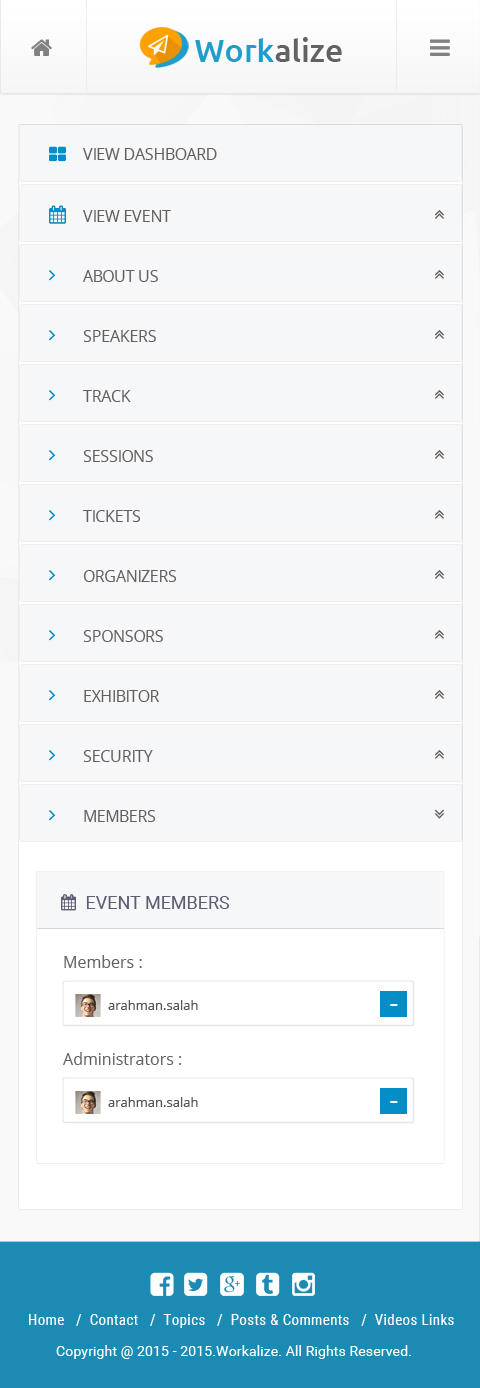Image resolution: width=480 pixels, height=1388 pixels.
Task: Open the Google Plus social icon
Action: pos(232,1285)
